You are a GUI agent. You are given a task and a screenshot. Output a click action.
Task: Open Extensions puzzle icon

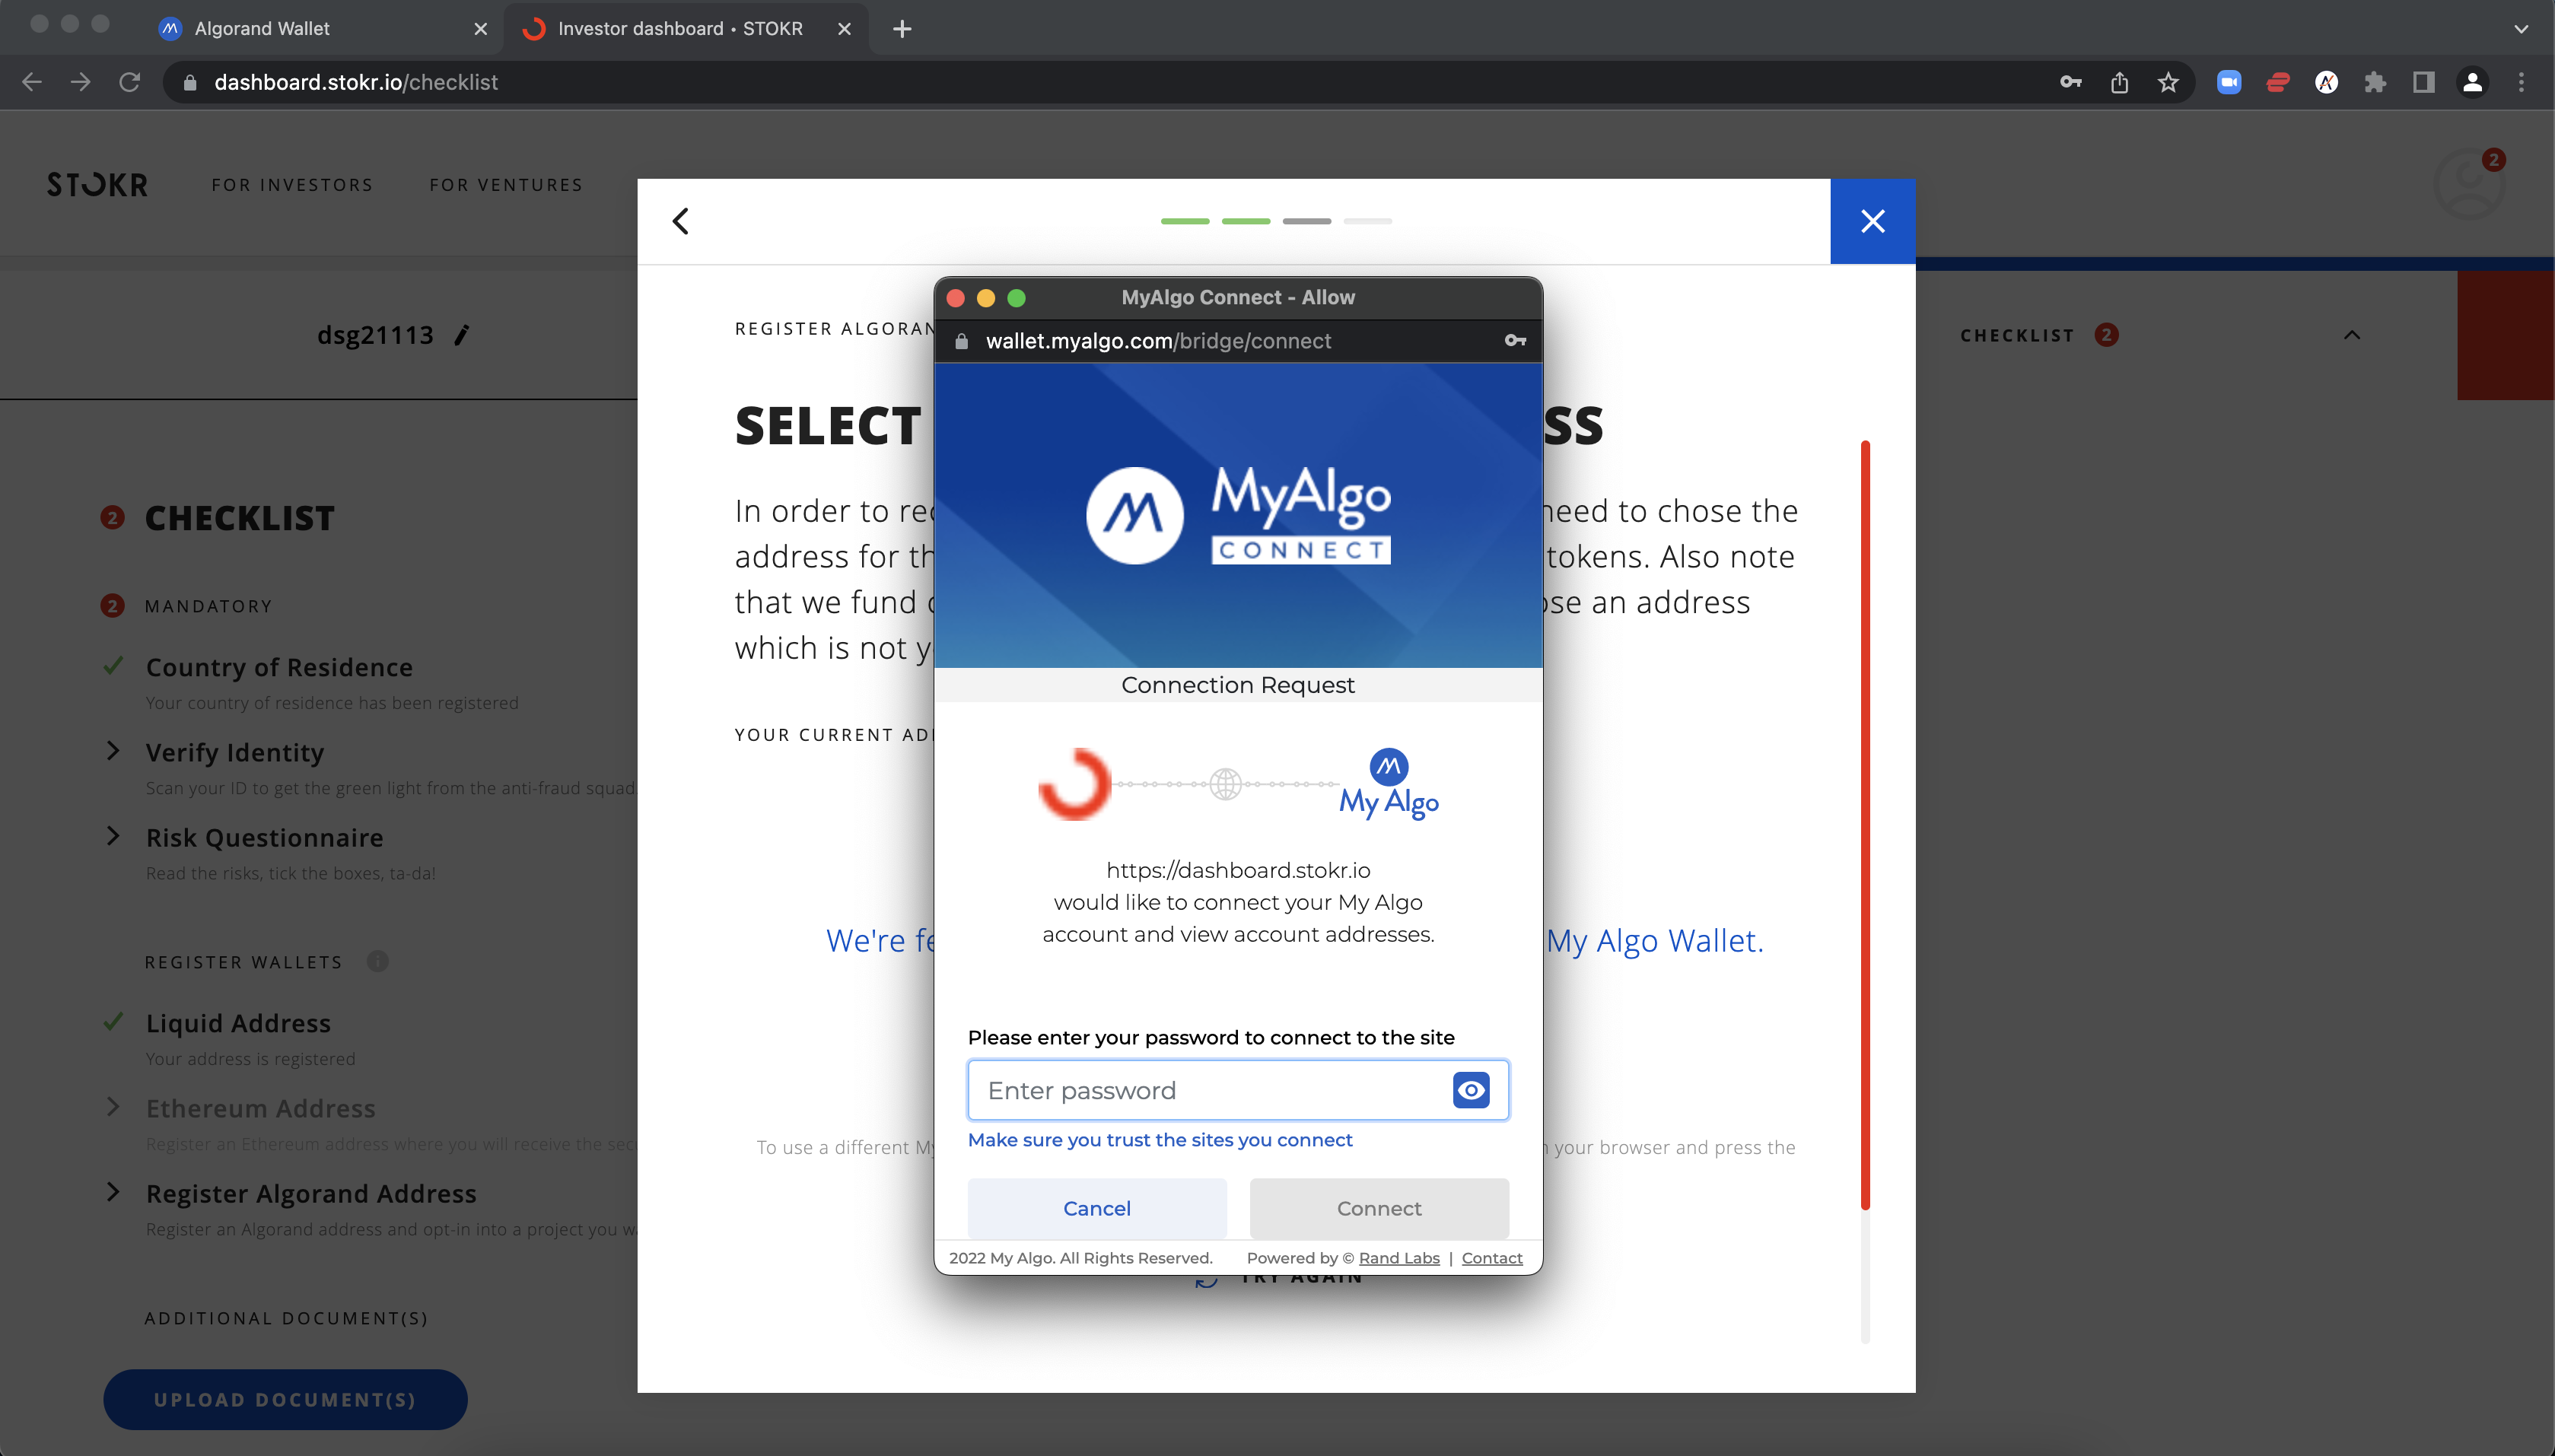tap(2374, 82)
